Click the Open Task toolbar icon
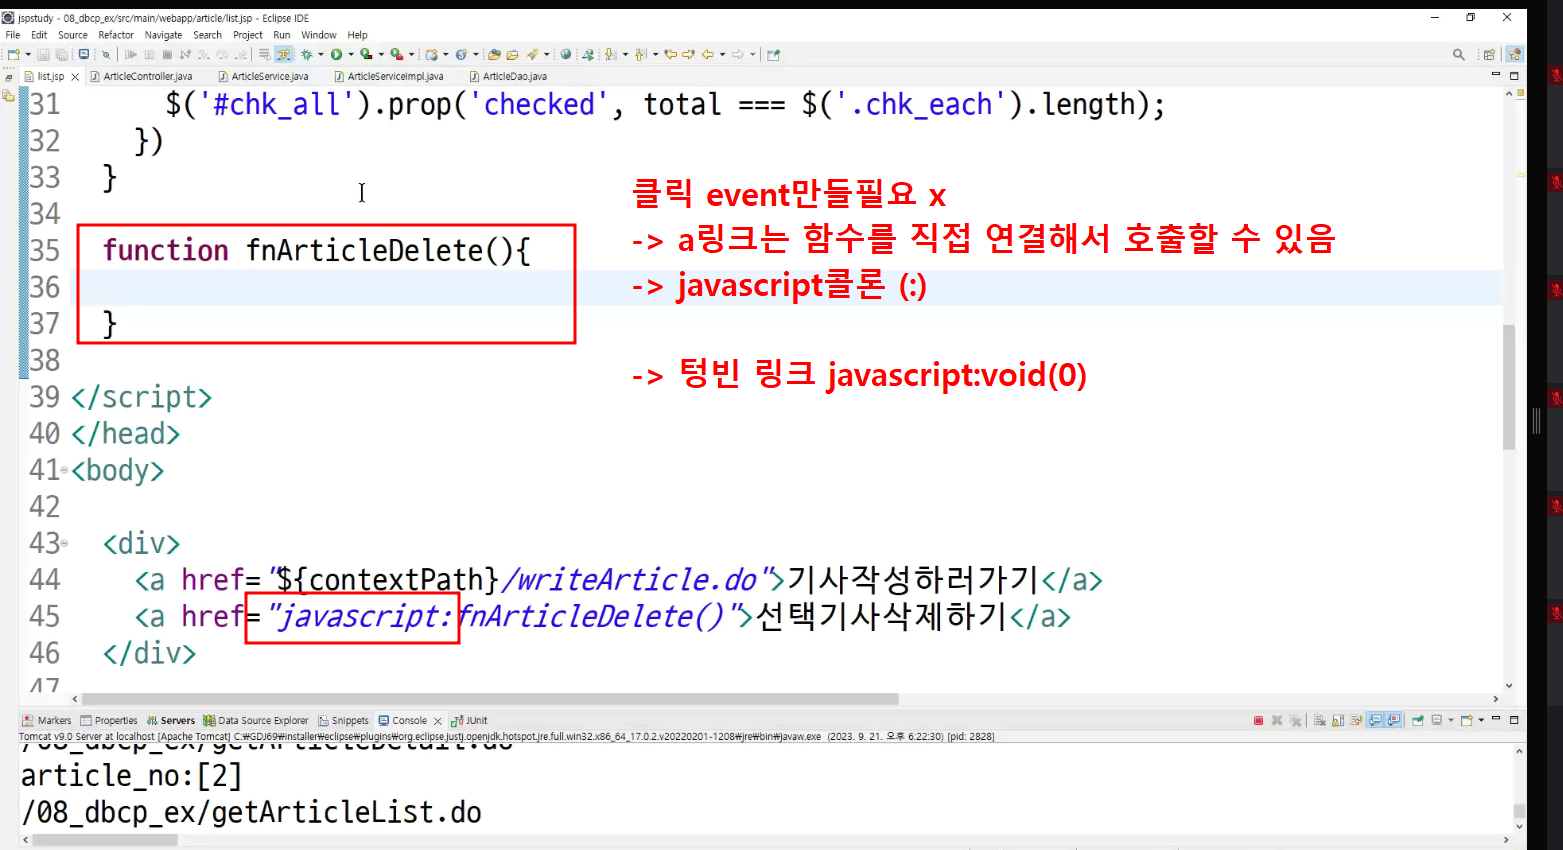 coord(512,55)
